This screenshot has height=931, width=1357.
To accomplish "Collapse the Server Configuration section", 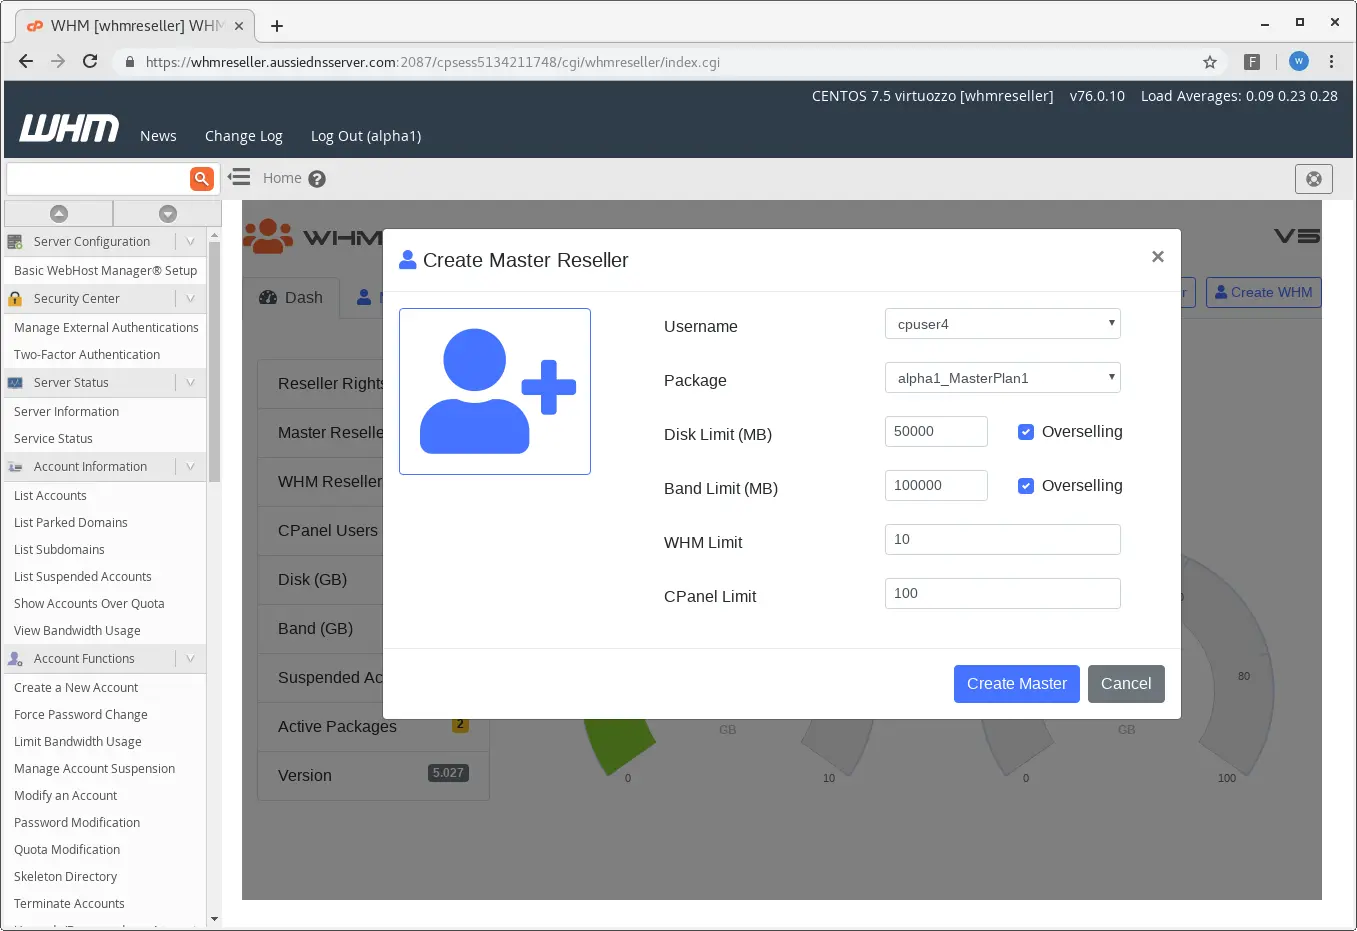I will coord(190,242).
